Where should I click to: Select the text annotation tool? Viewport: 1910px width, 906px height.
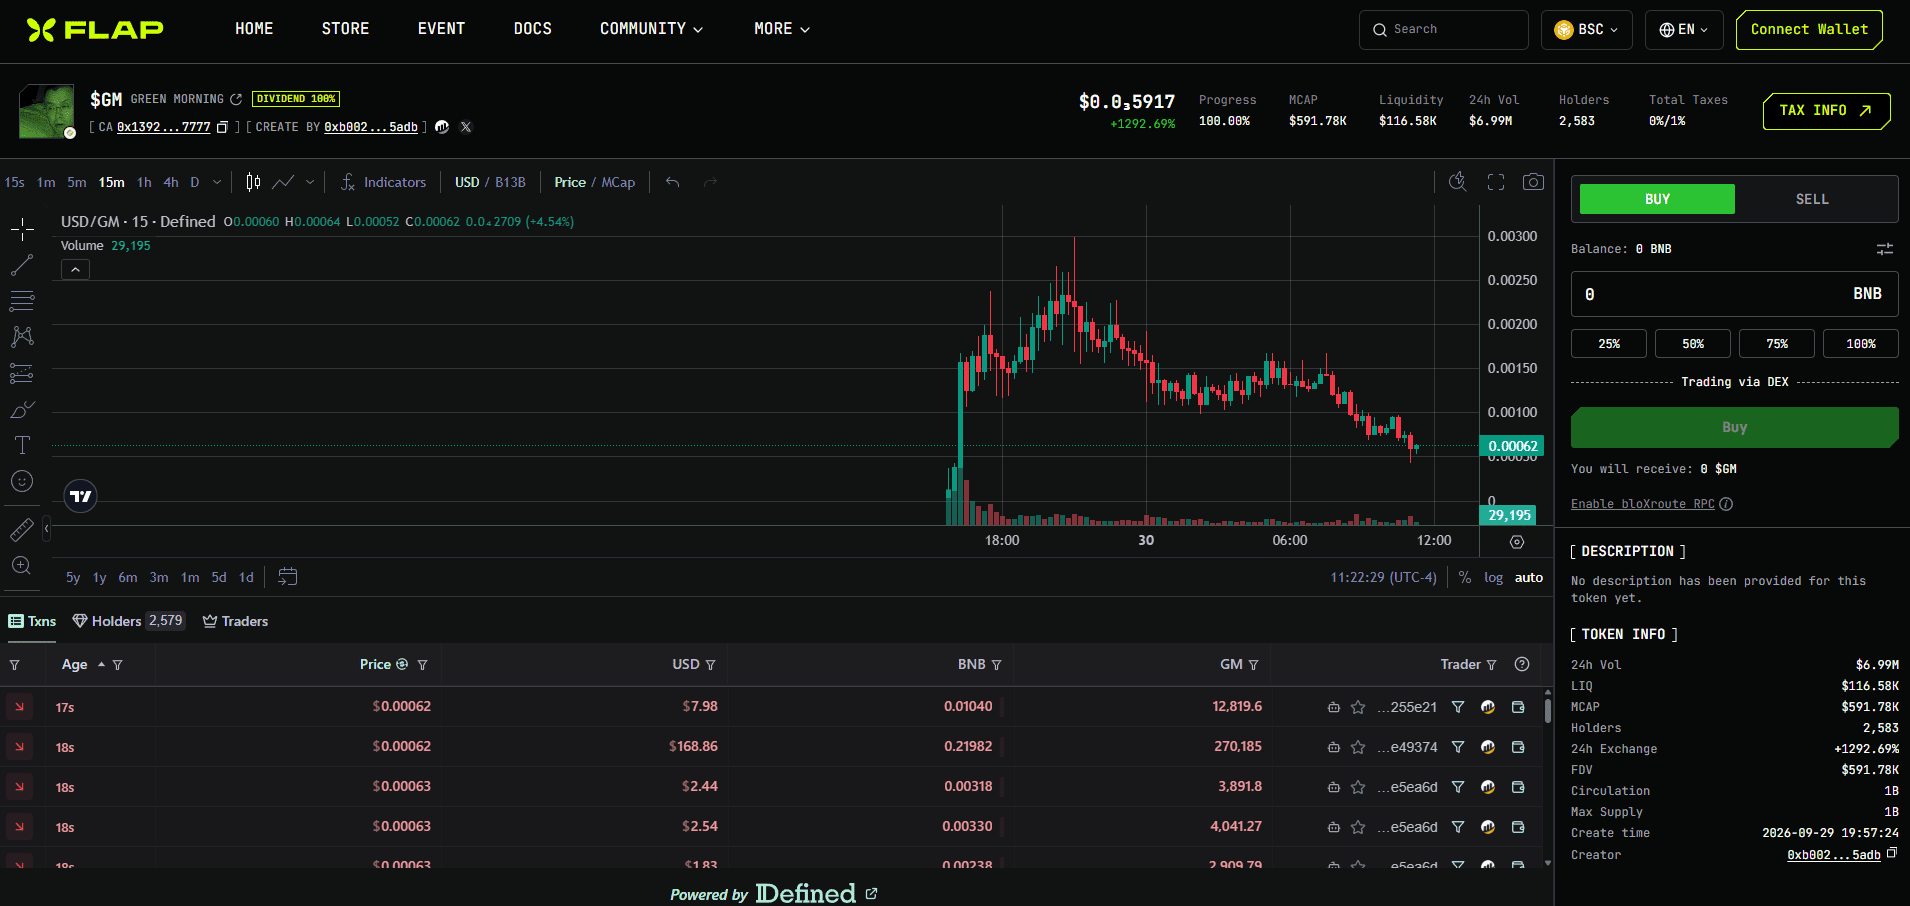(22, 445)
